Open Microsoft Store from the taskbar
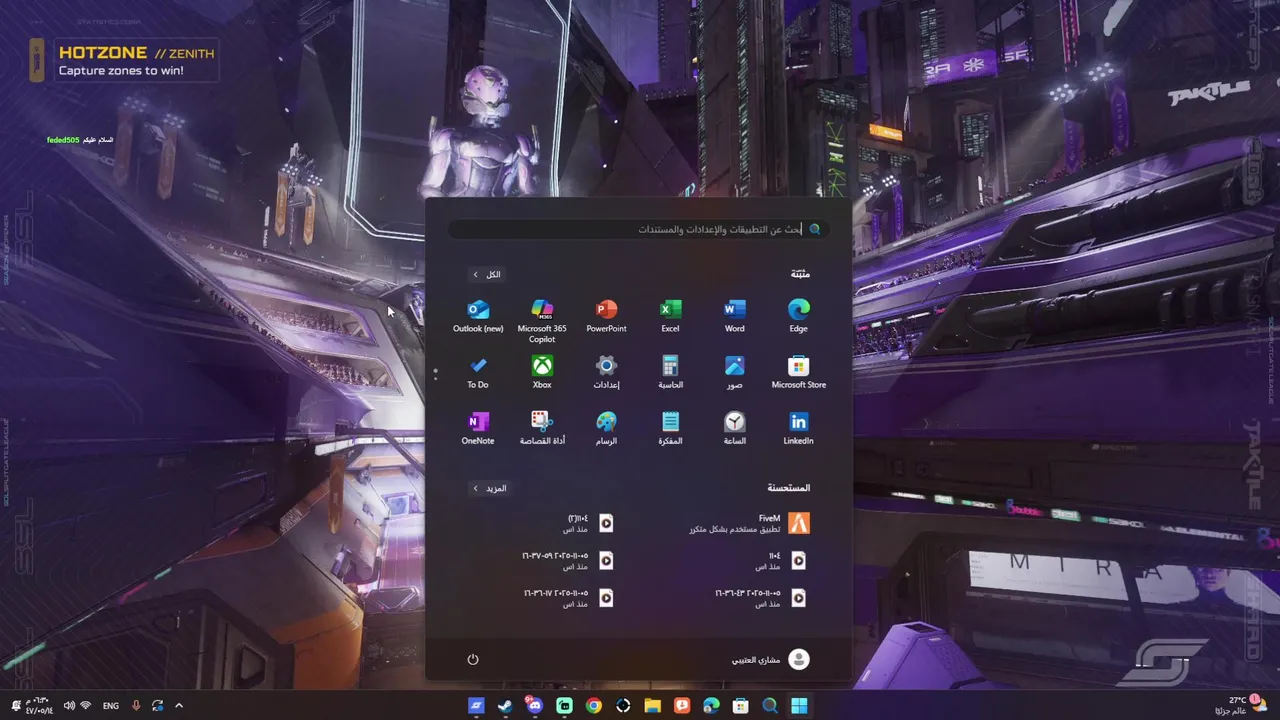This screenshot has width=1280, height=720. tap(740, 705)
